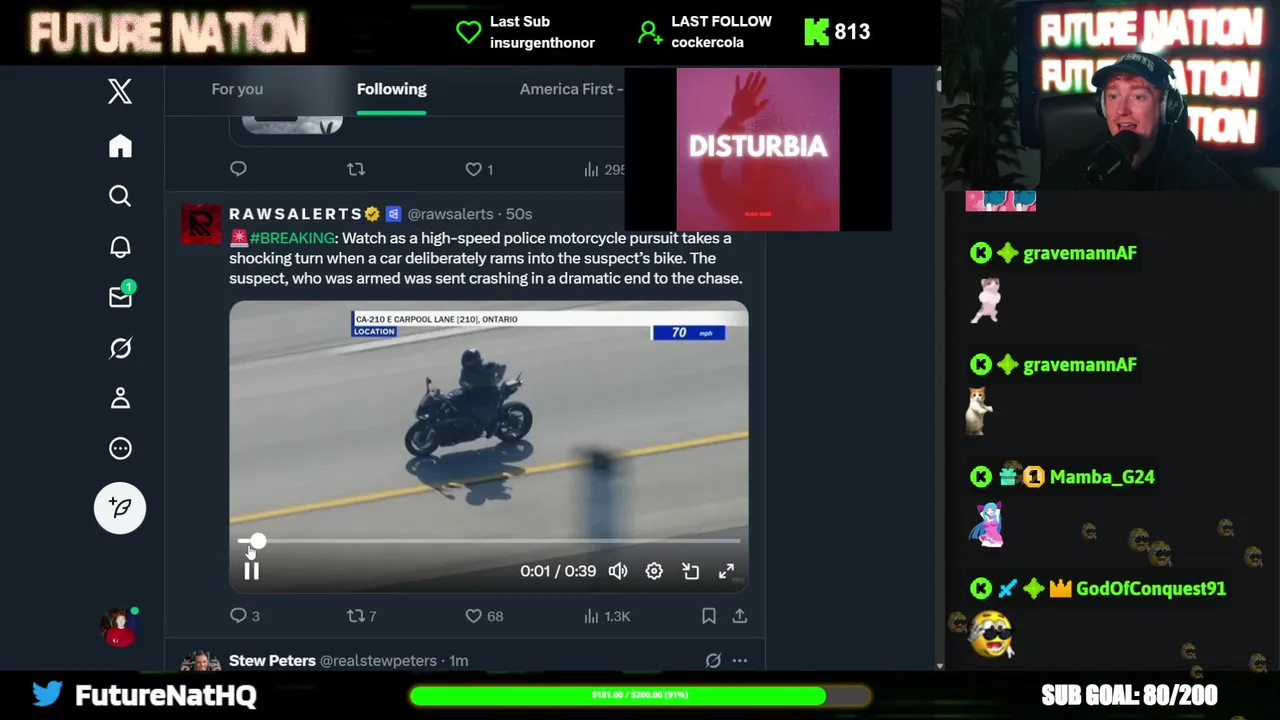The height and width of the screenshot is (720, 1280).
Task: Like the upper post with 1 like
Action: [479, 169]
